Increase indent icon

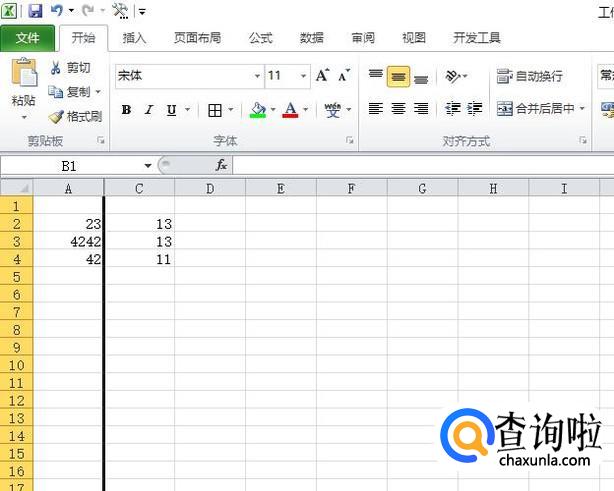click(x=475, y=108)
